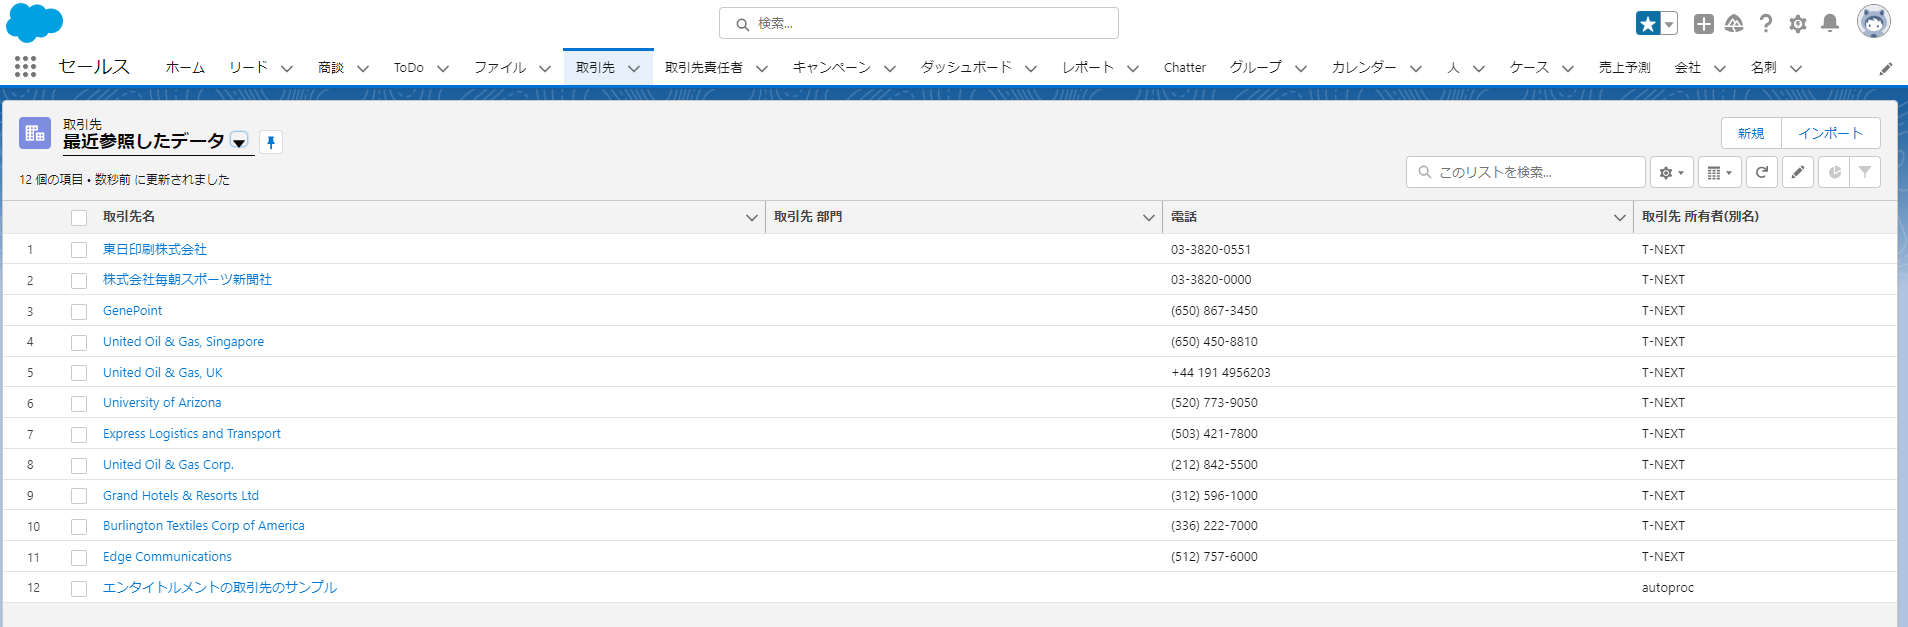Open GenePoint account link
Viewport: 1908px width, 627px height.
[x=132, y=311]
